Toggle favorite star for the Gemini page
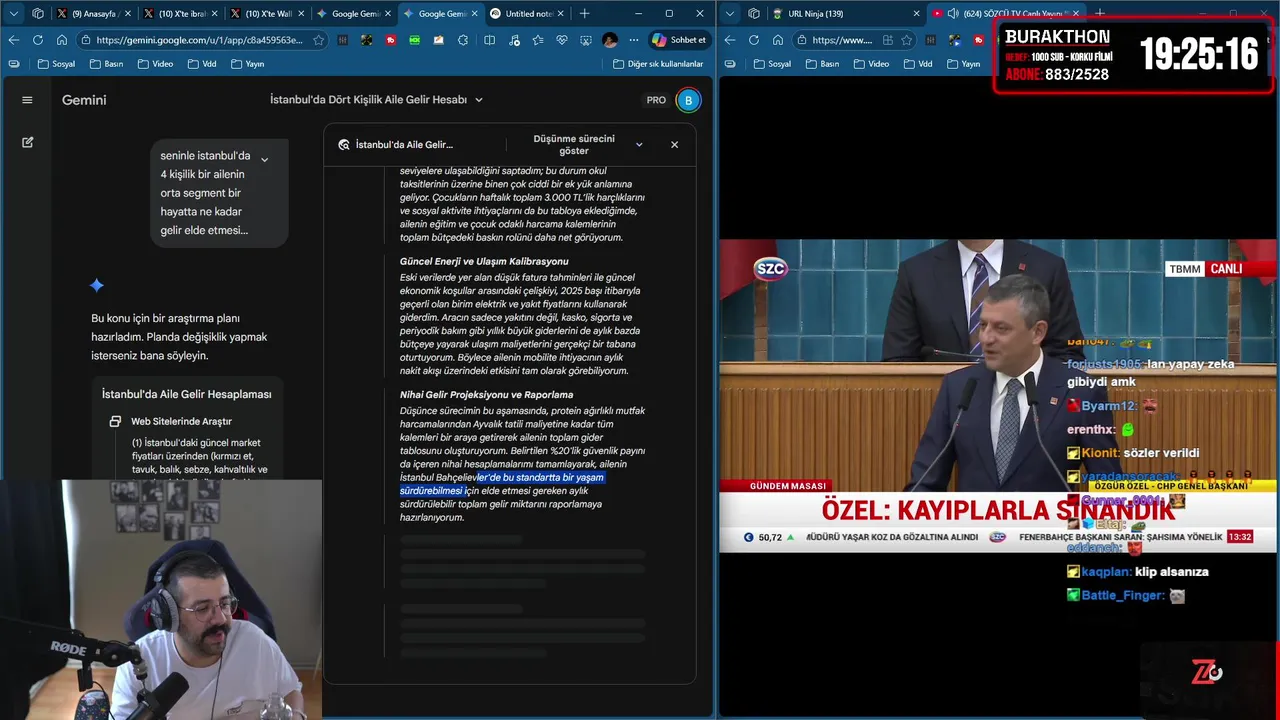This screenshot has width=1280, height=720. (319, 40)
